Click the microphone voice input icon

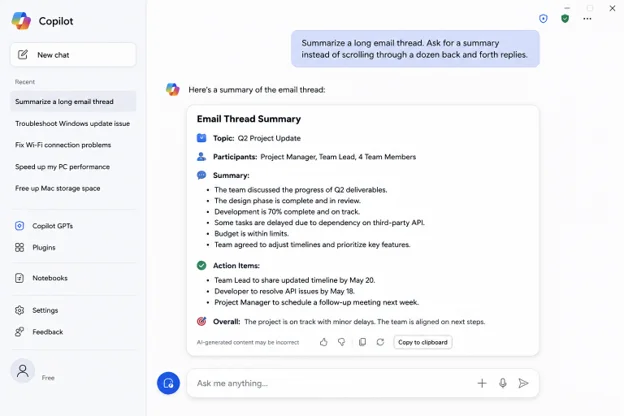coord(503,383)
